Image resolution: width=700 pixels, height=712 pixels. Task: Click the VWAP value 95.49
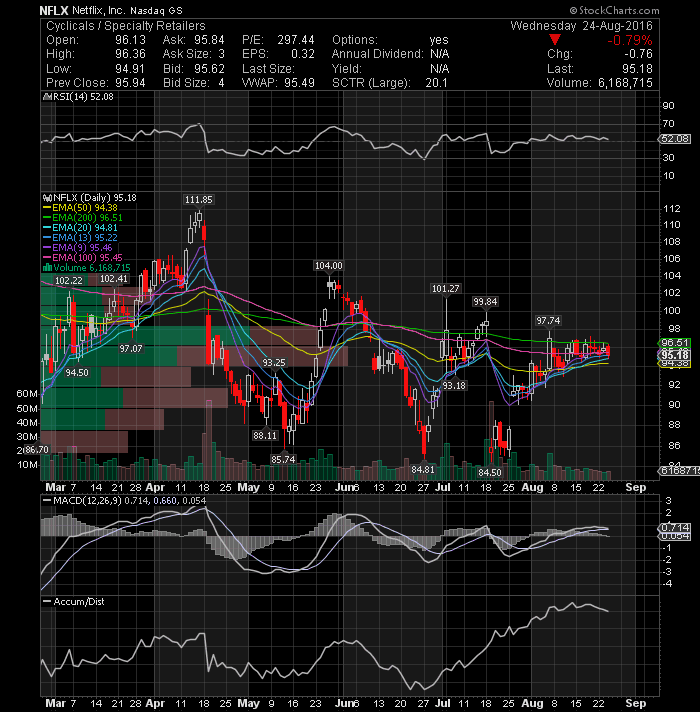pyautogui.click(x=300, y=83)
